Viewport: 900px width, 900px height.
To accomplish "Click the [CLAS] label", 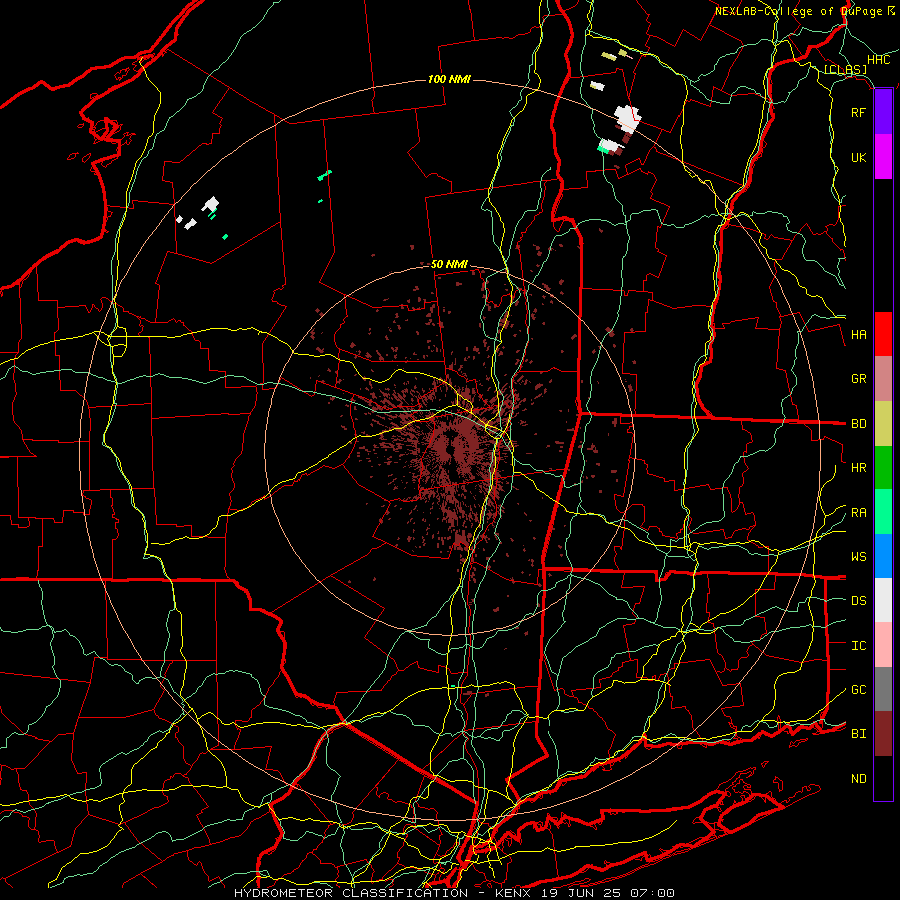I will tap(845, 70).
